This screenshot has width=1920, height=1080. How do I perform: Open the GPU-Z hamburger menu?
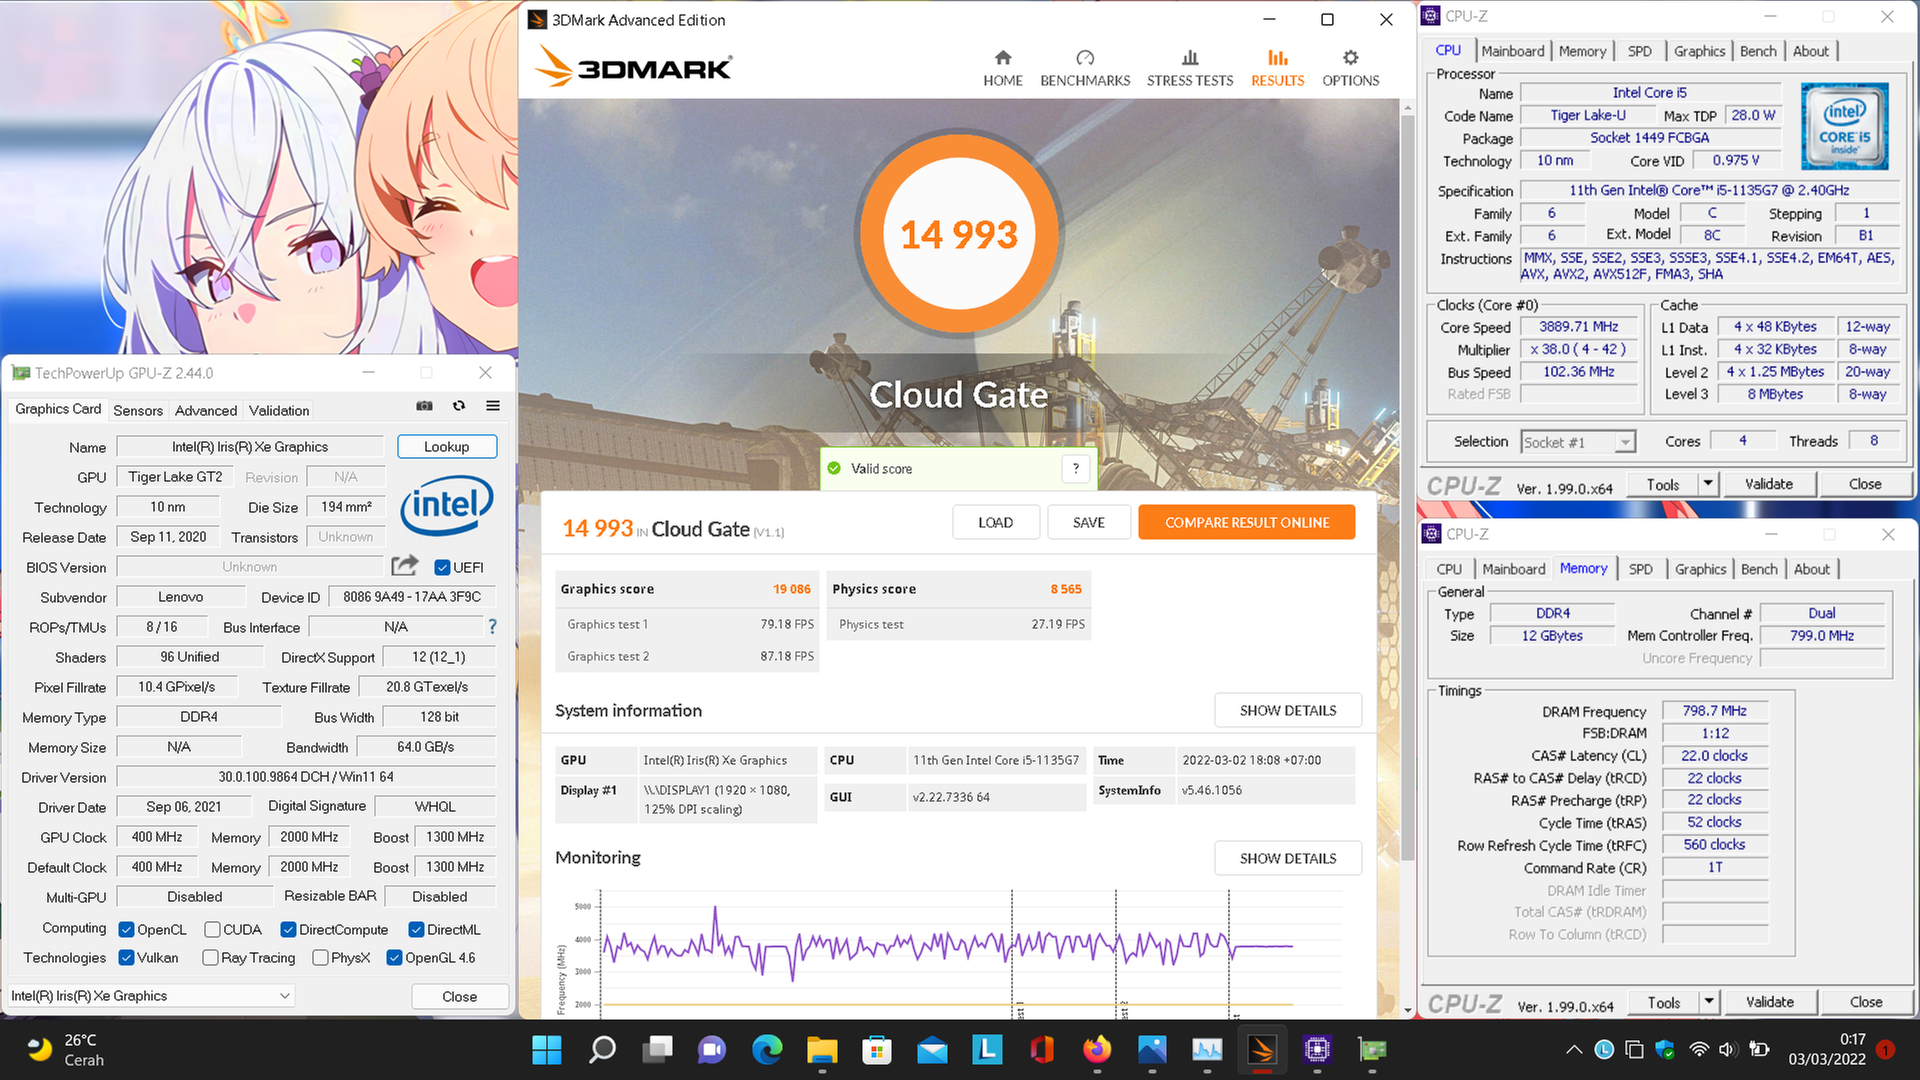click(493, 406)
